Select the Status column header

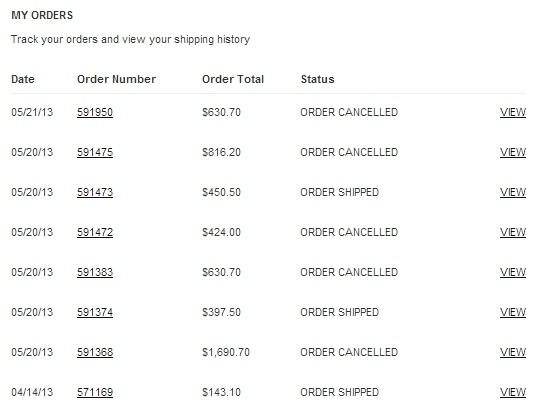318,79
